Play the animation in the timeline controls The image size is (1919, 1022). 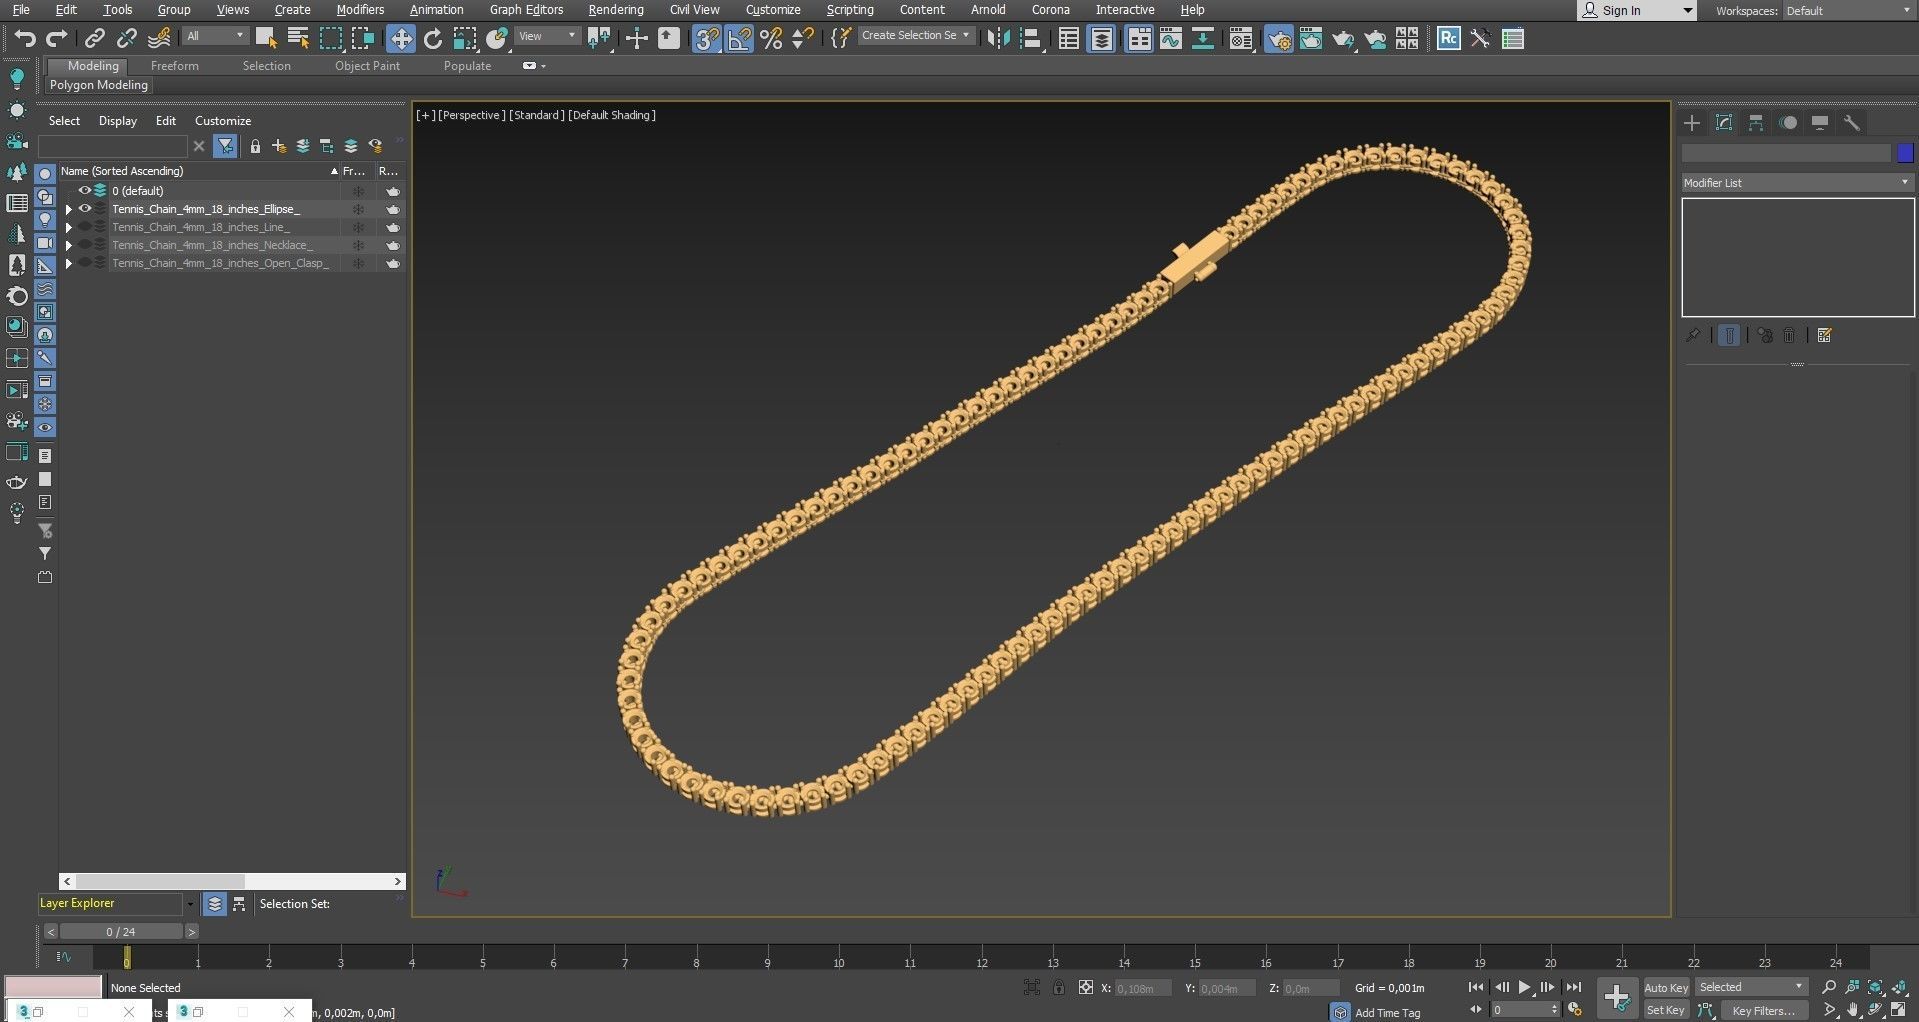[1524, 987]
